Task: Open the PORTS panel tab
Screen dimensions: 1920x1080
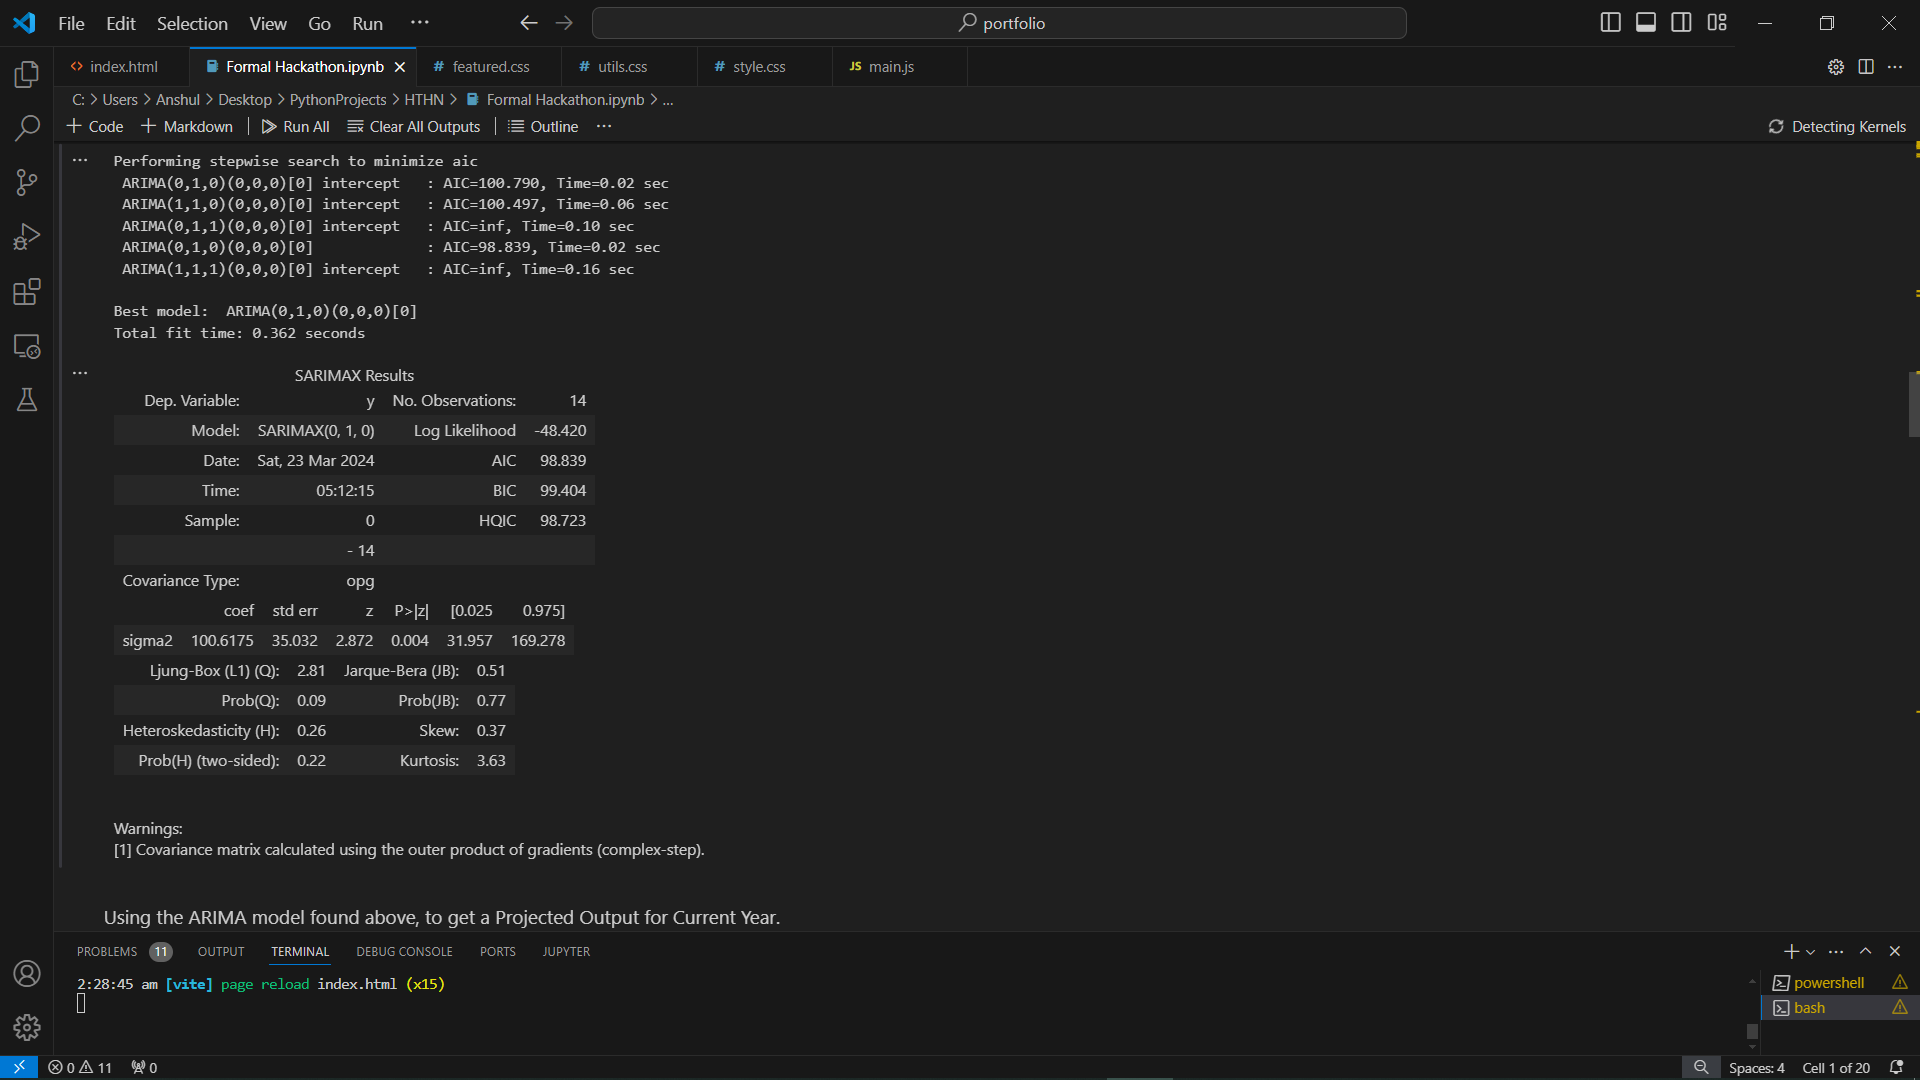Action: [x=497, y=952]
